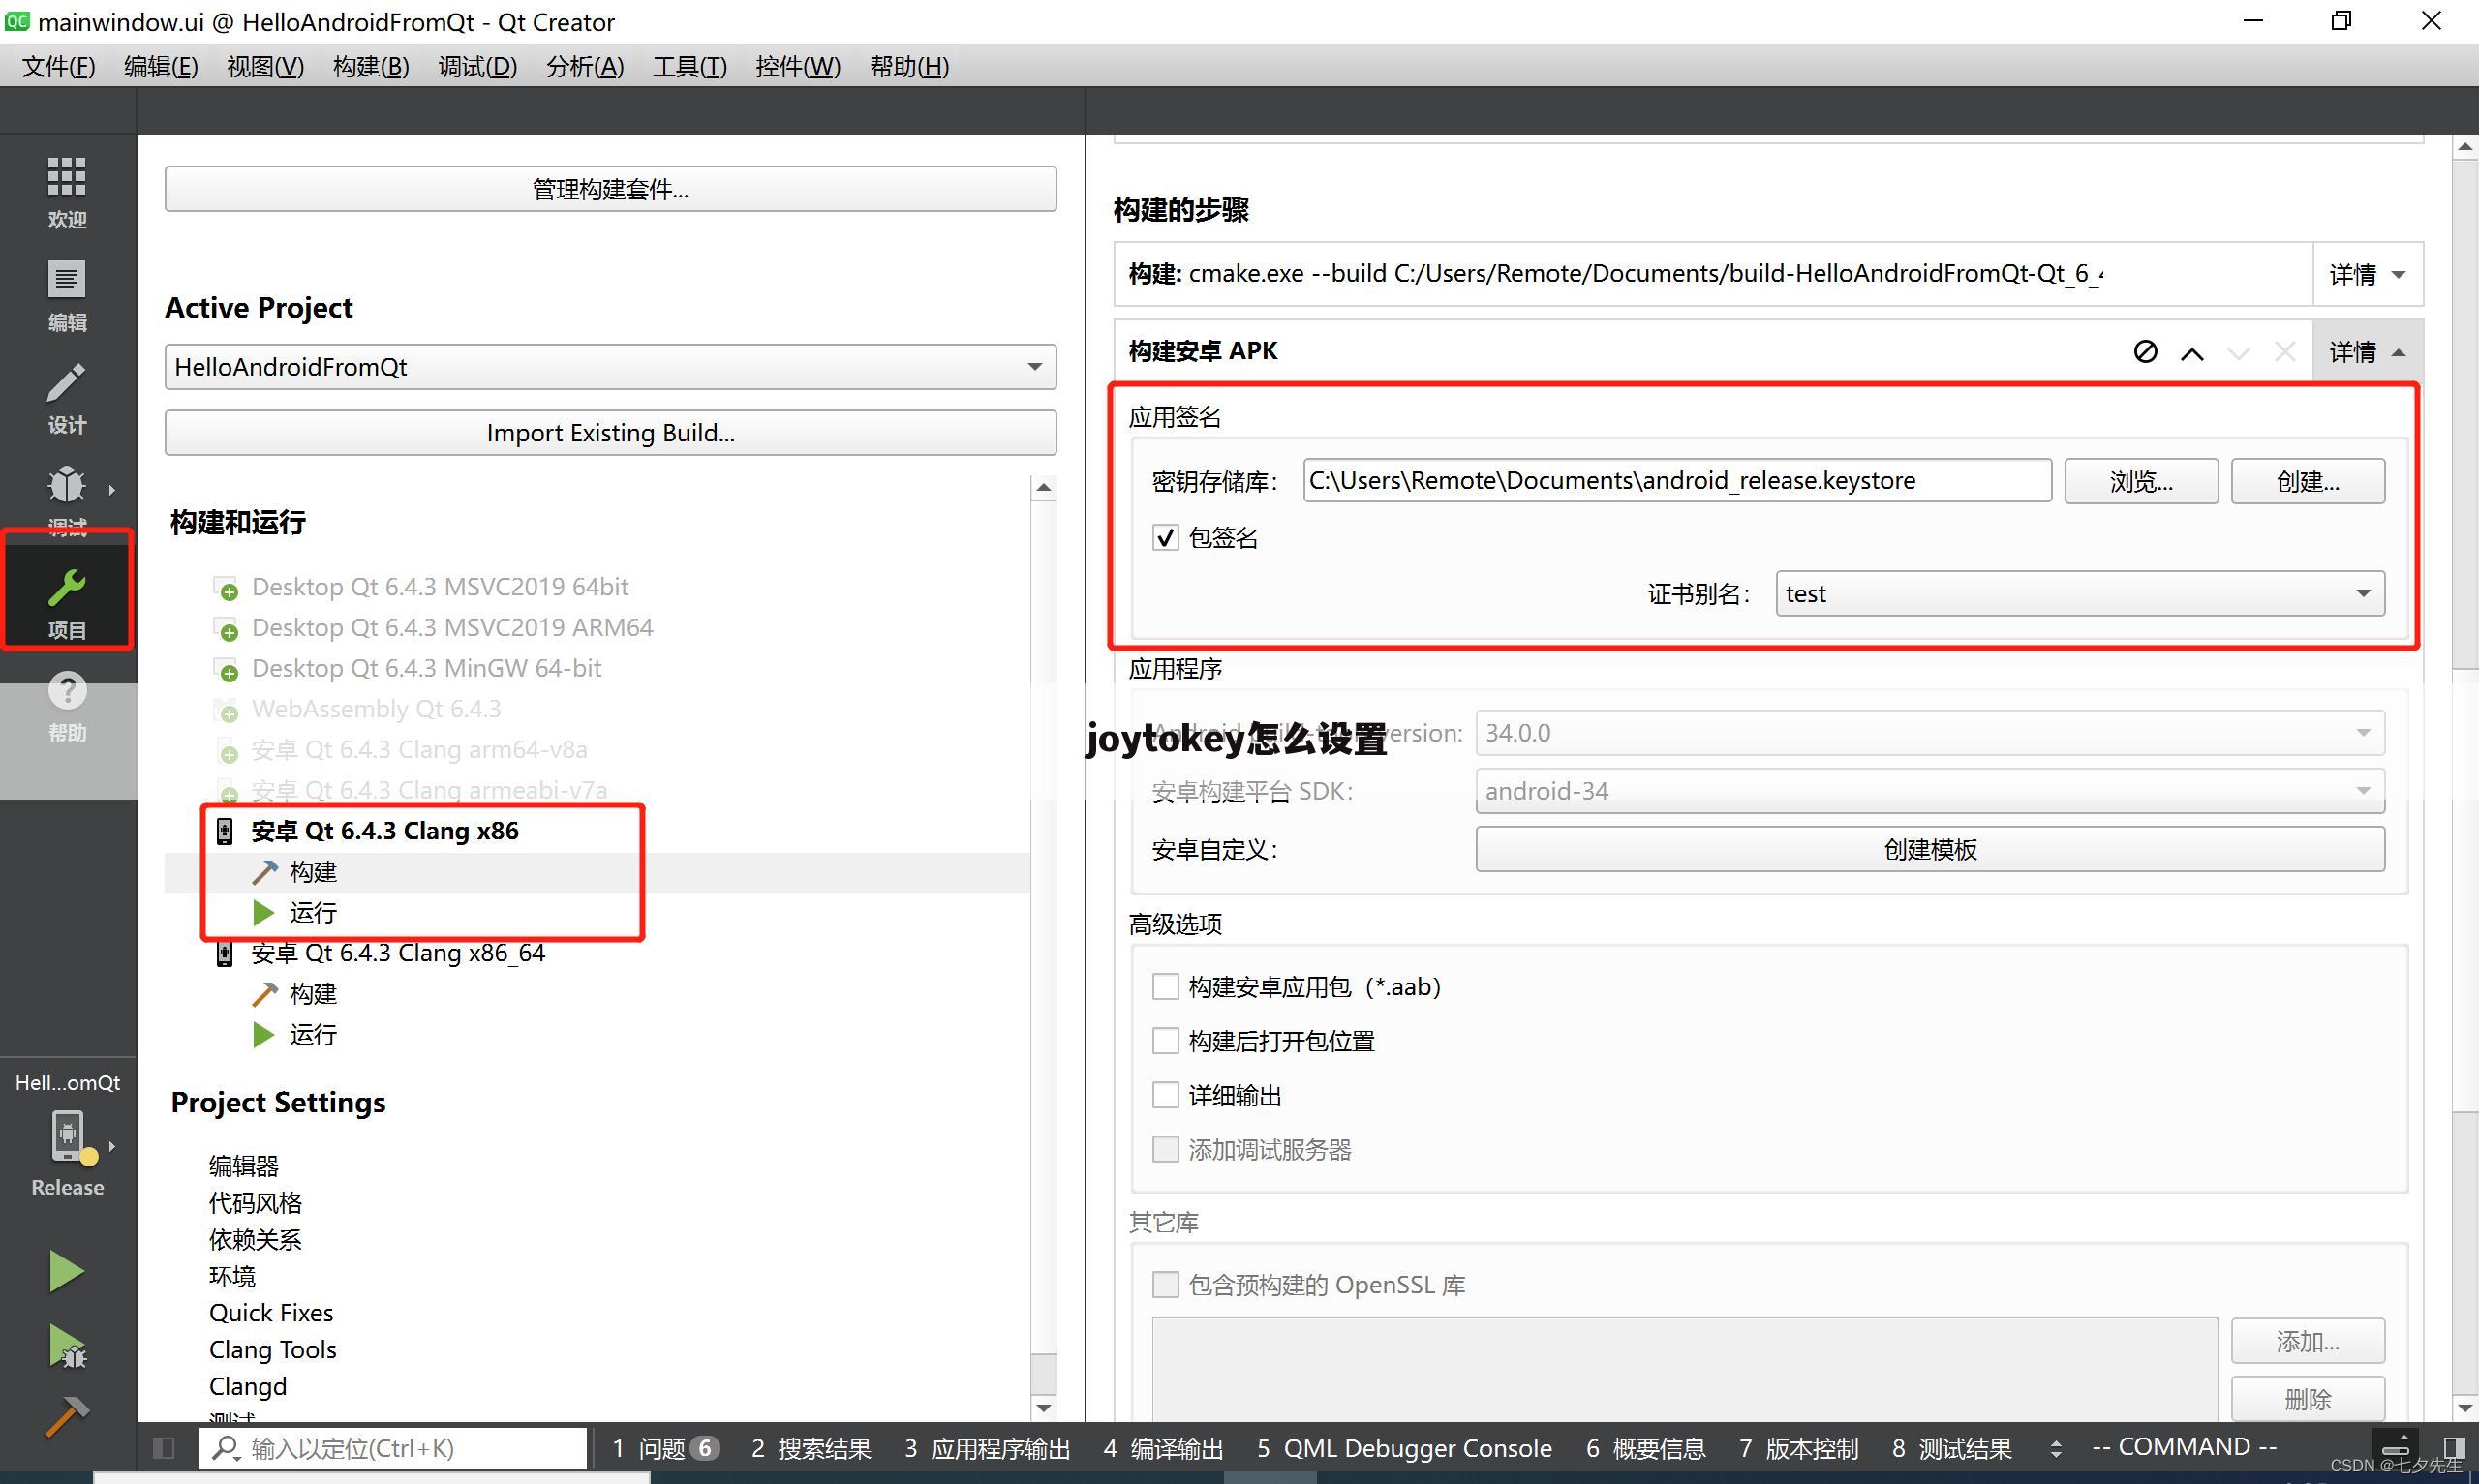This screenshot has width=2479, height=1484.
Task: Open the 安卓构建平台 SDK android-34 dropdown
Action: coord(1930,791)
